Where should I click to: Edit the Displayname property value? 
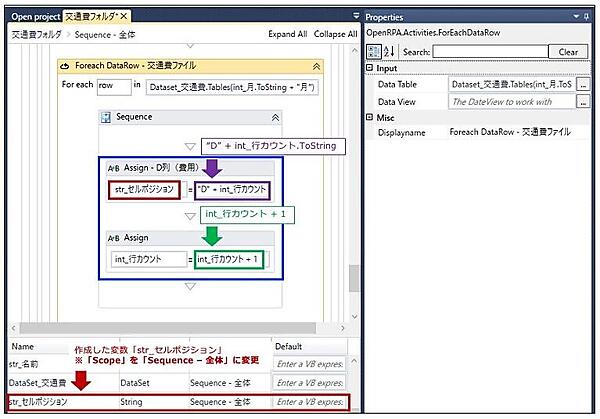[510, 132]
